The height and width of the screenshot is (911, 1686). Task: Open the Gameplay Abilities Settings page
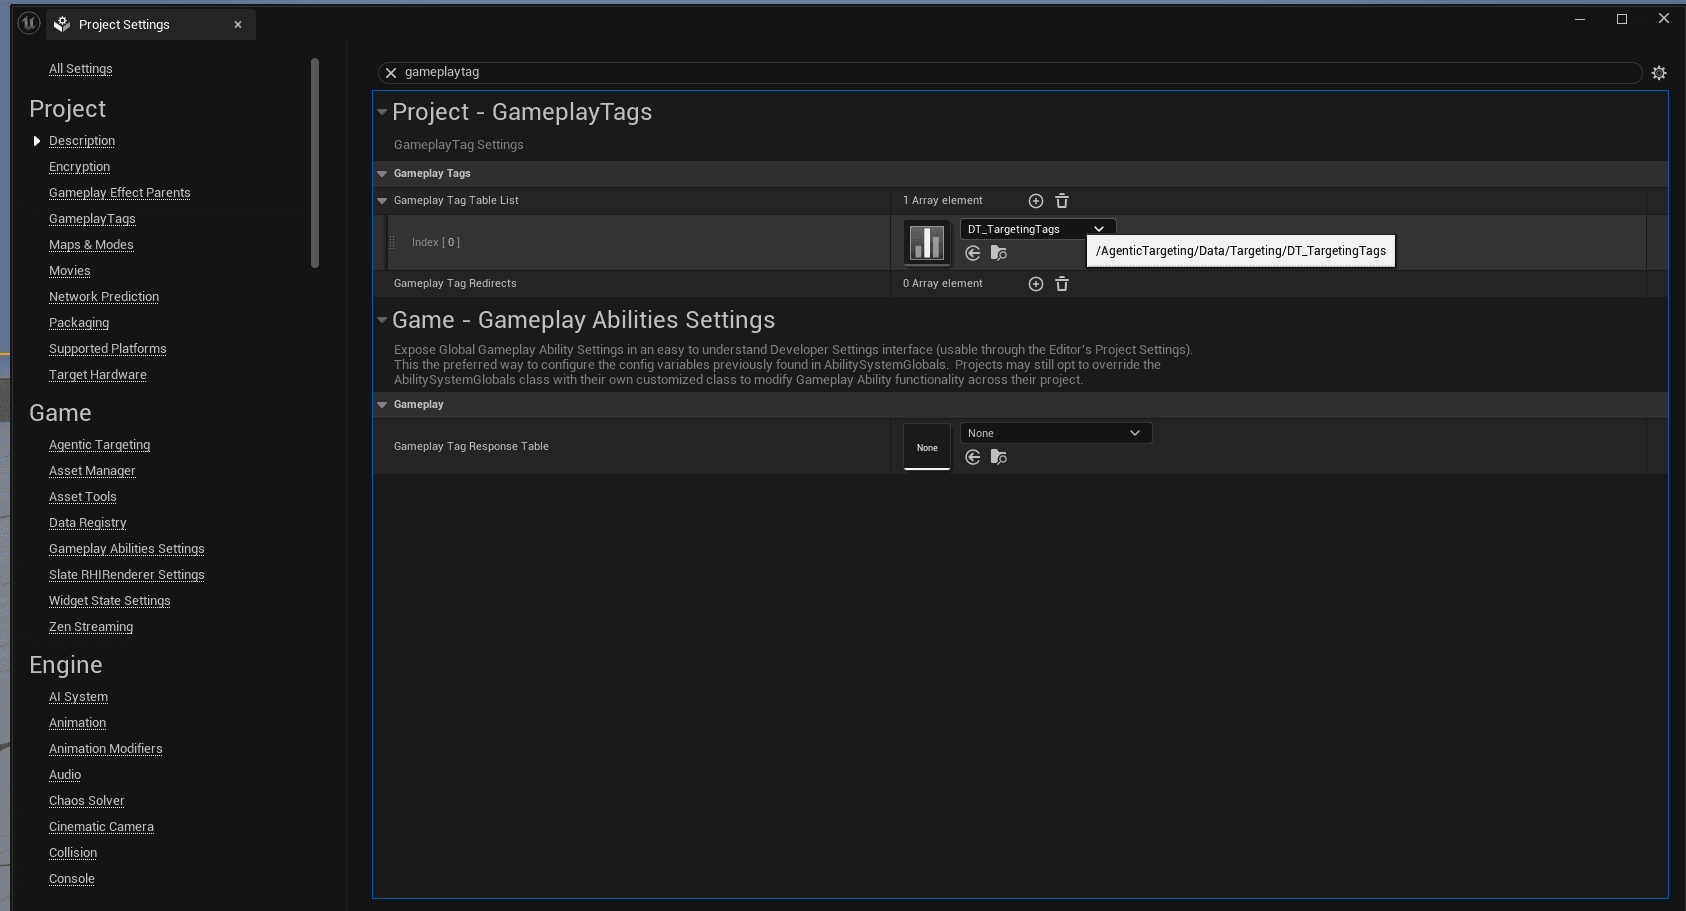[x=126, y=548]
